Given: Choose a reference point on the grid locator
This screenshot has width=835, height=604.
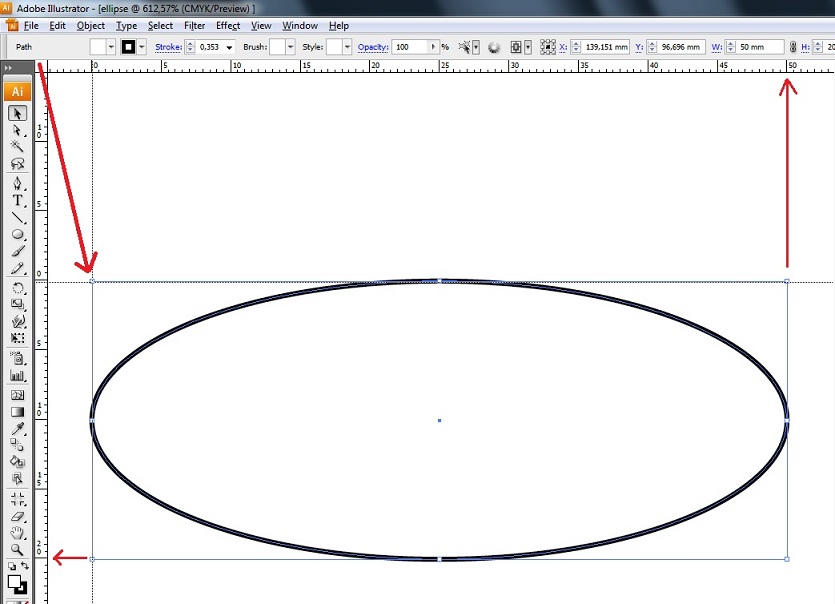Looking at the screenshot, I should [547, 47].
